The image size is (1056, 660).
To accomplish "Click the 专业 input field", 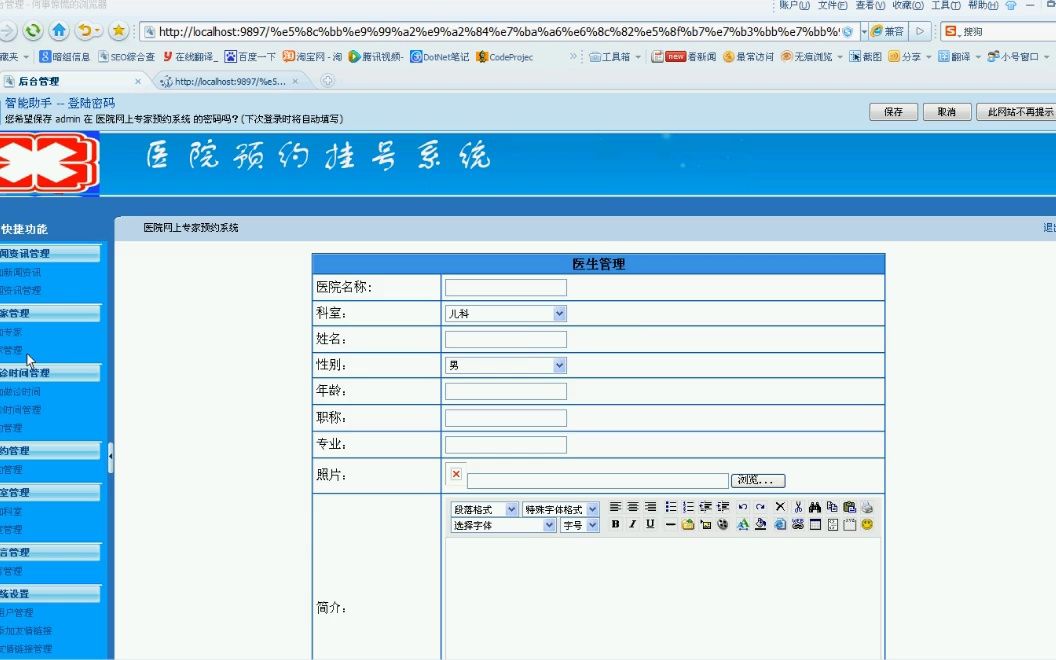I will (506, 444).
